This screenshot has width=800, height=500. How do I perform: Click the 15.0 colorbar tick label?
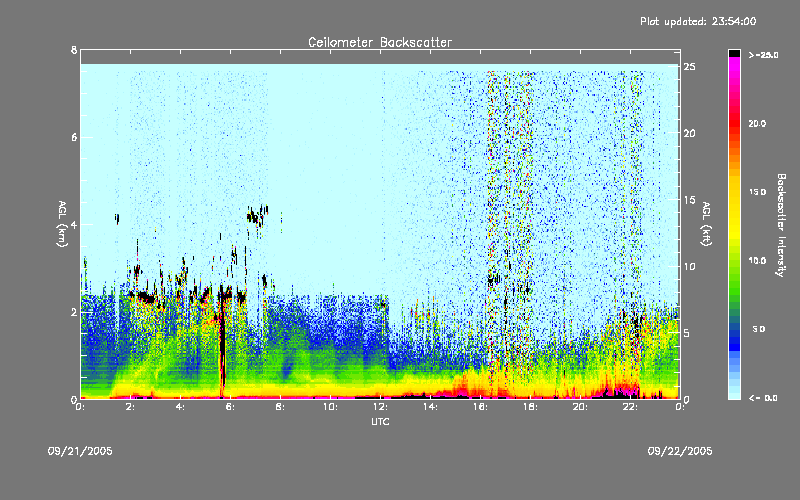tap(757, 192)
